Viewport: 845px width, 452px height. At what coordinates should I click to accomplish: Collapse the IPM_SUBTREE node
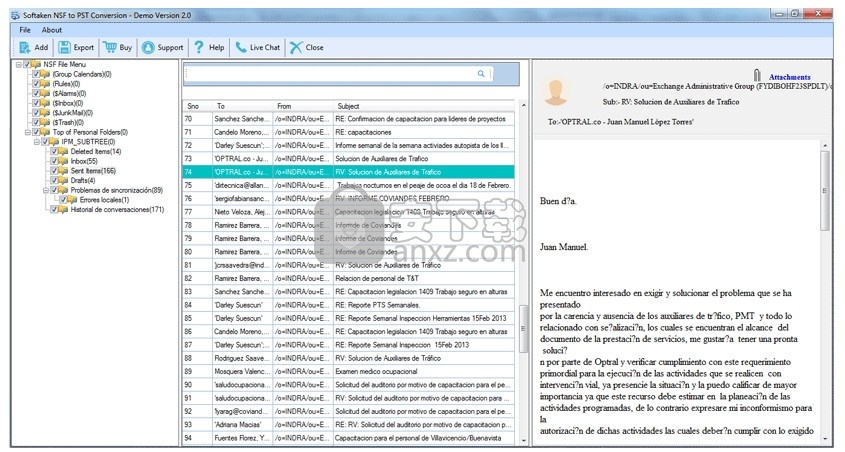[37, 142]
